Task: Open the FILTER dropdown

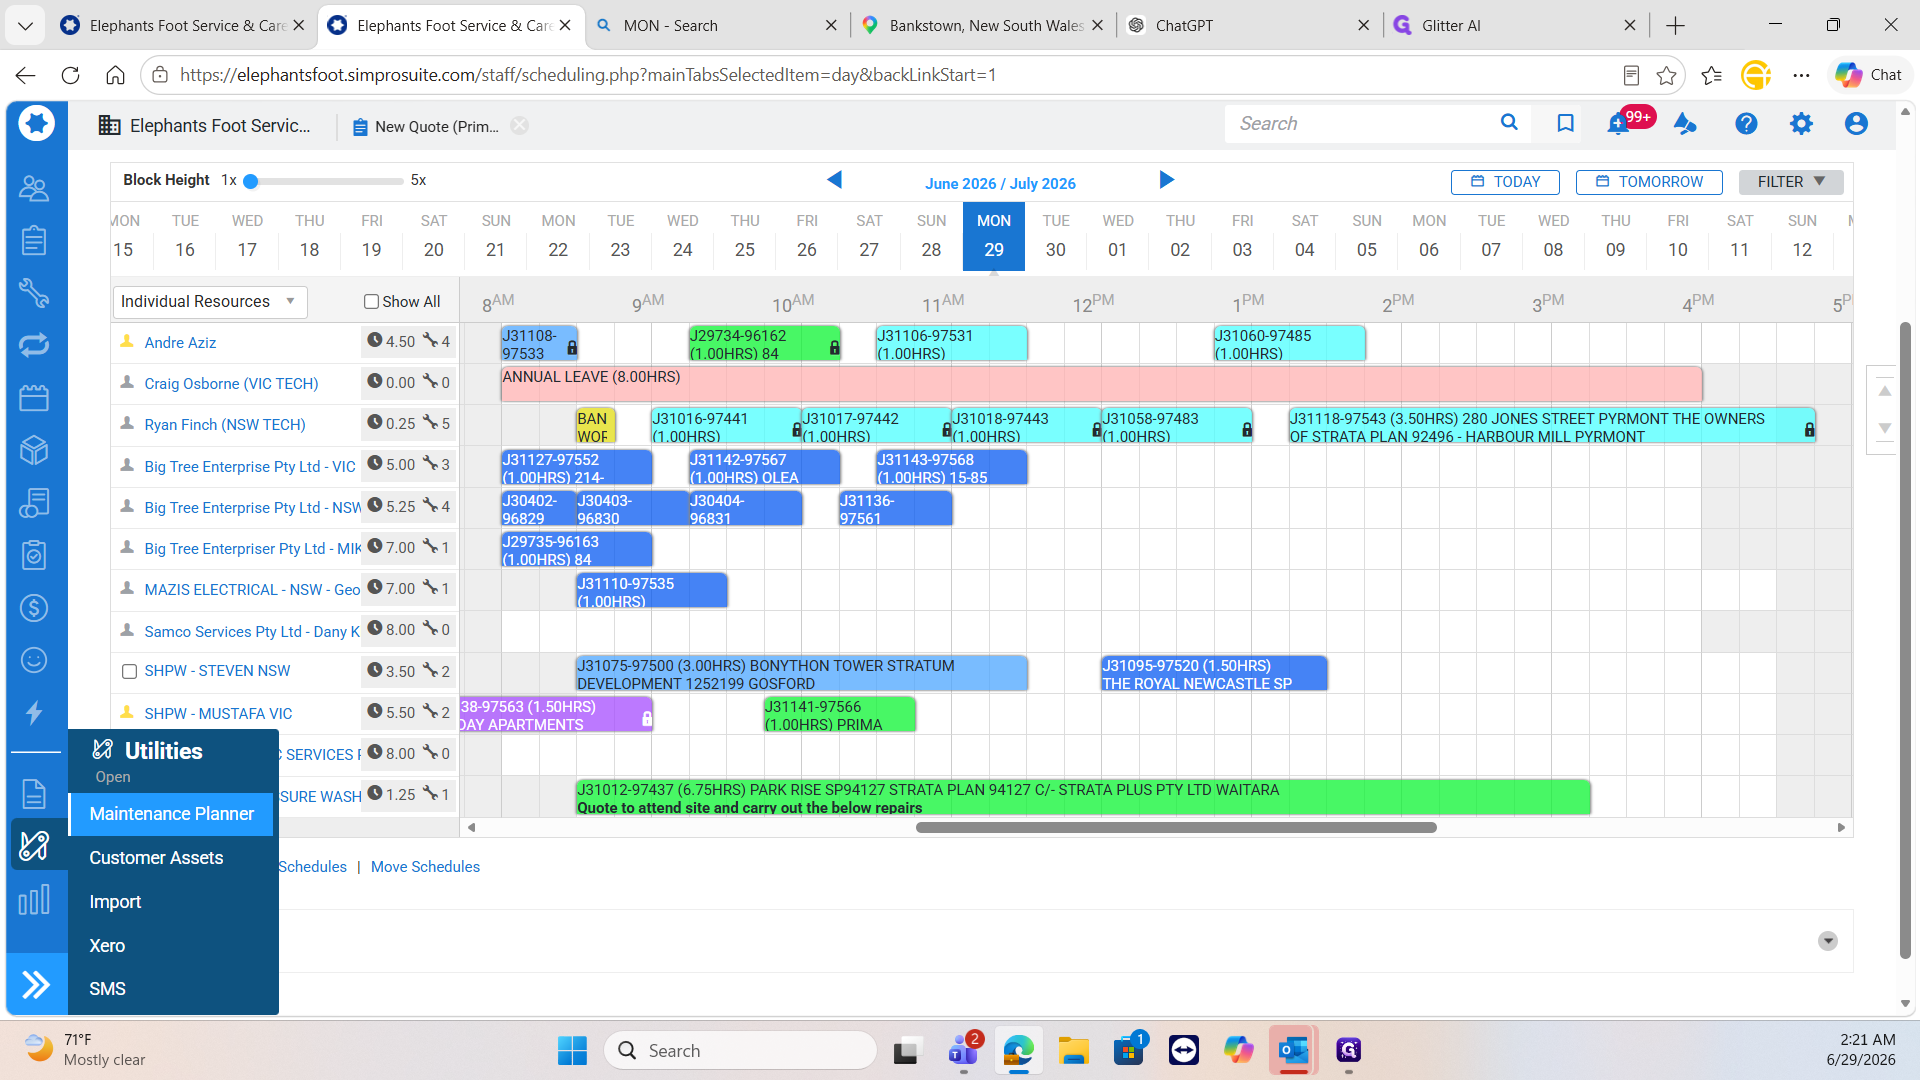Action: click(x=1791, y=181)
